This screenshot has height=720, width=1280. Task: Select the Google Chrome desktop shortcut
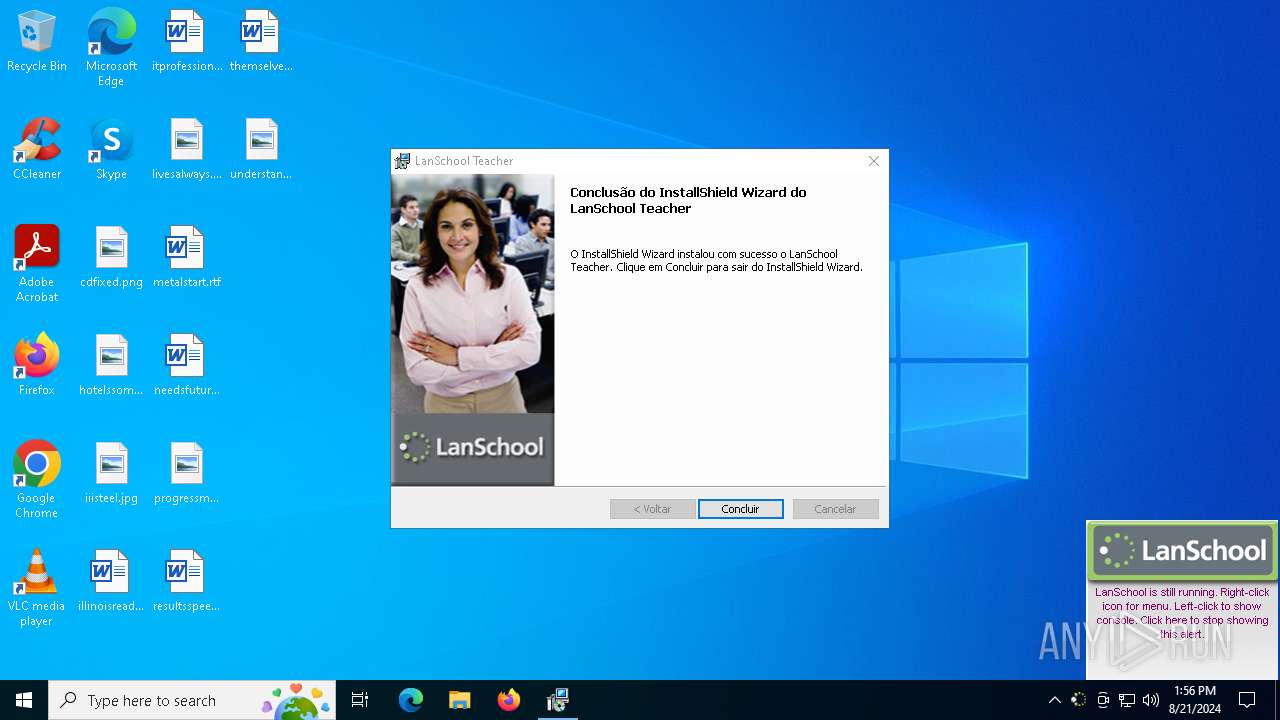(x=37, y=480)
